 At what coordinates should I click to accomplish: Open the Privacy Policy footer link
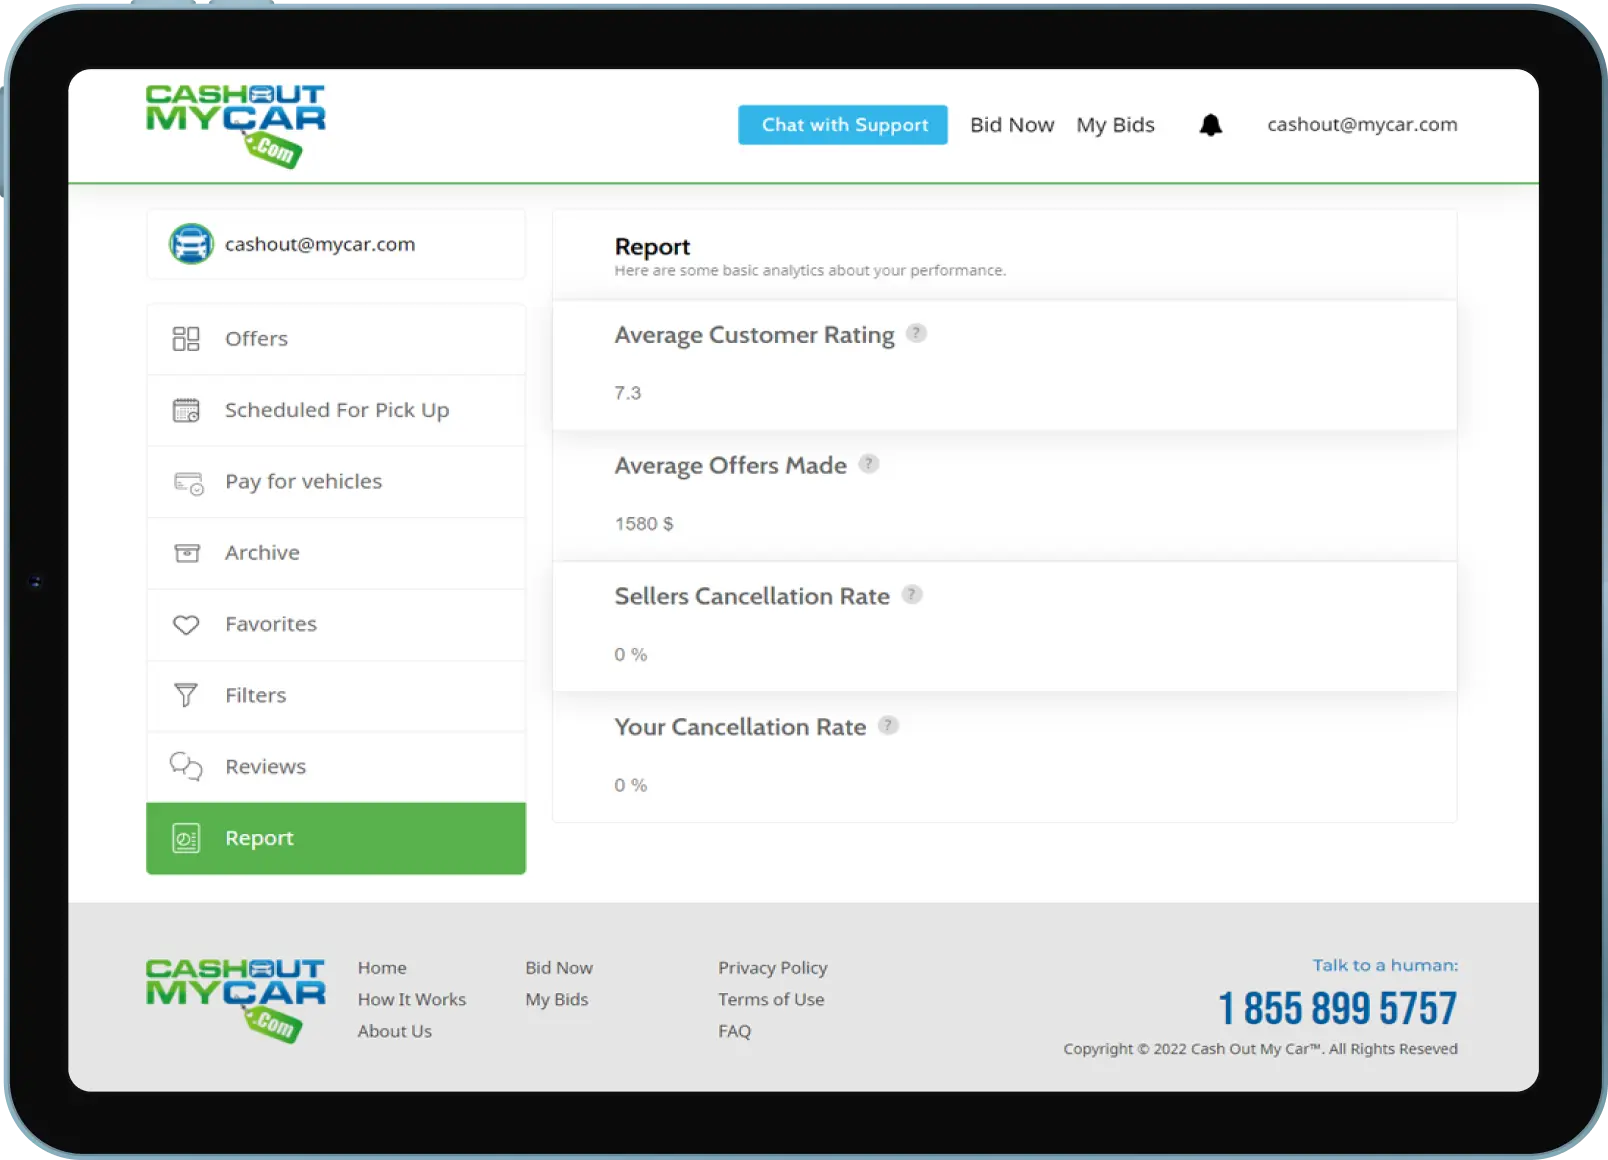[772, 968]
